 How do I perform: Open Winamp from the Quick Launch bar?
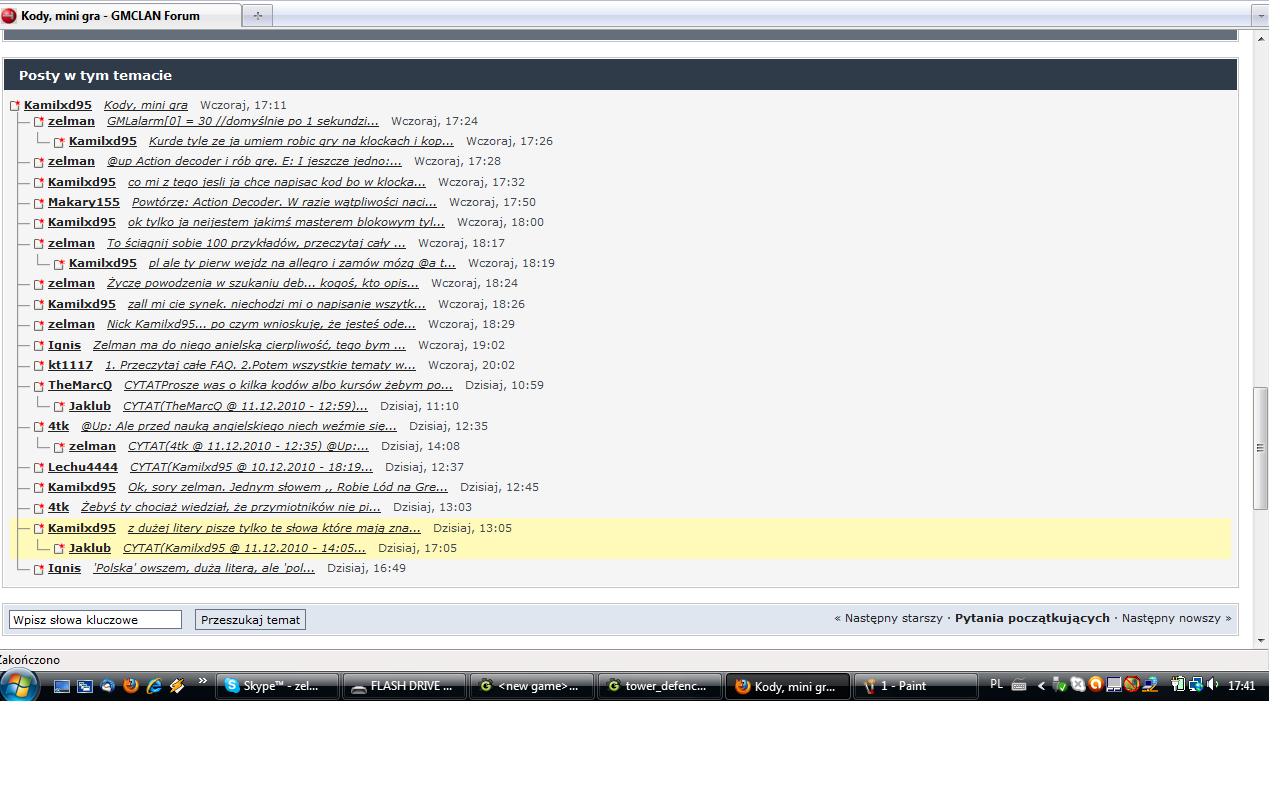click(x=177, y=686)
